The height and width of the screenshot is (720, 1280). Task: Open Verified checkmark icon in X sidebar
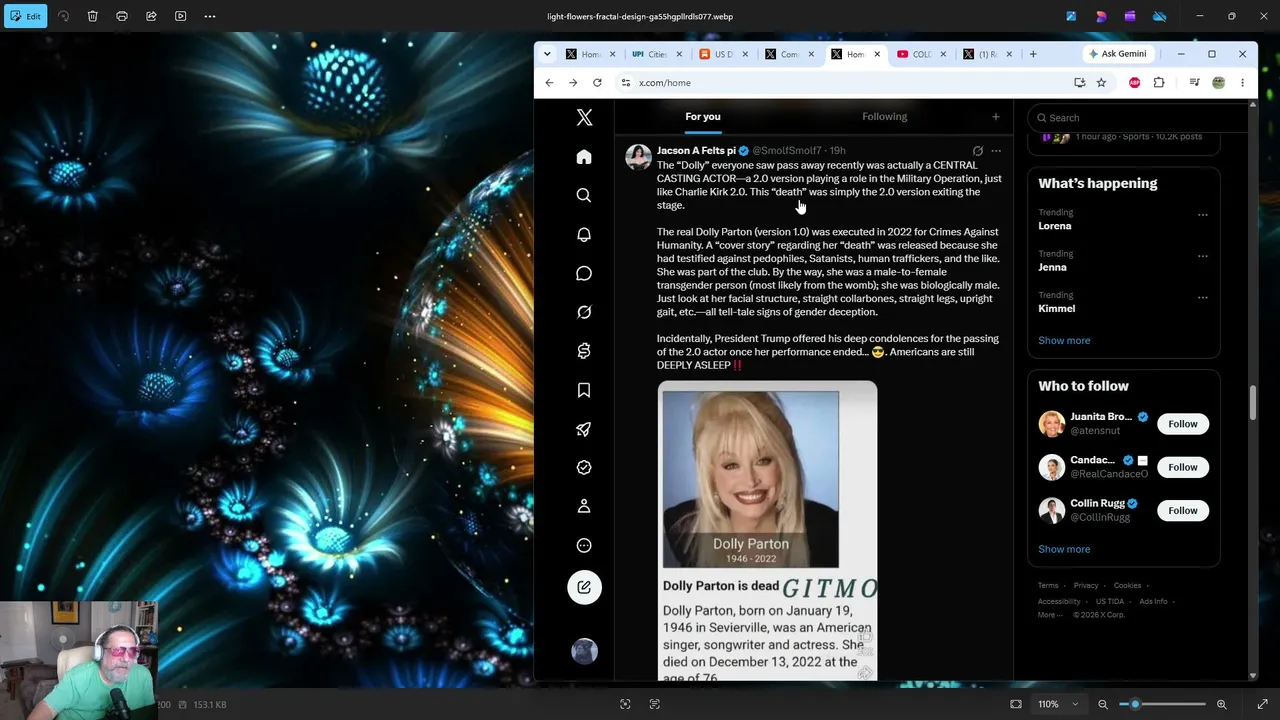pyautogui.click(x=584, y=467)
